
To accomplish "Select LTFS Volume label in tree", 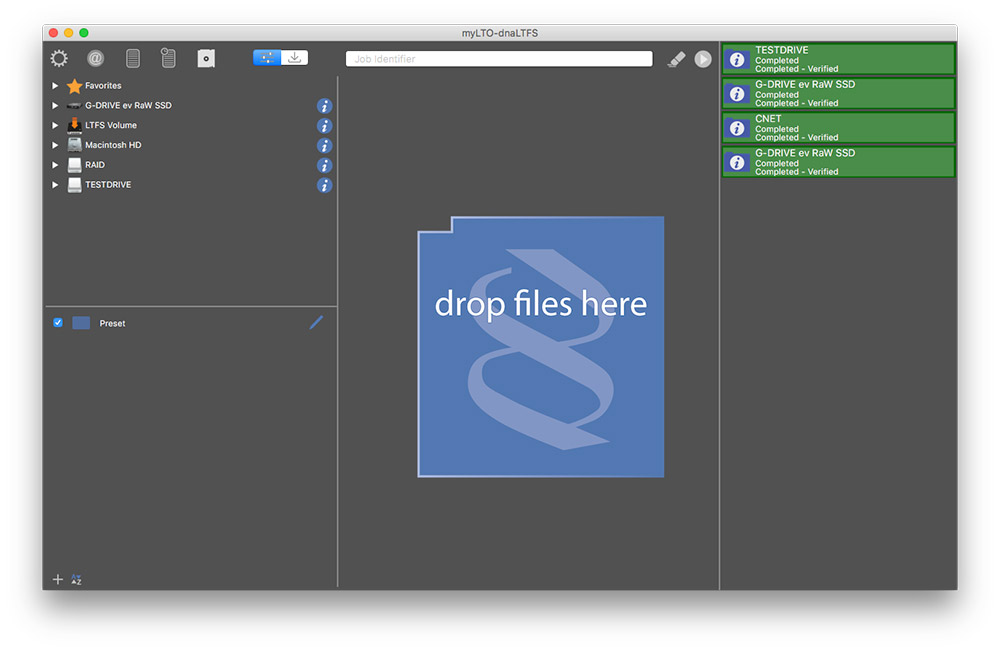I will 111,125.
